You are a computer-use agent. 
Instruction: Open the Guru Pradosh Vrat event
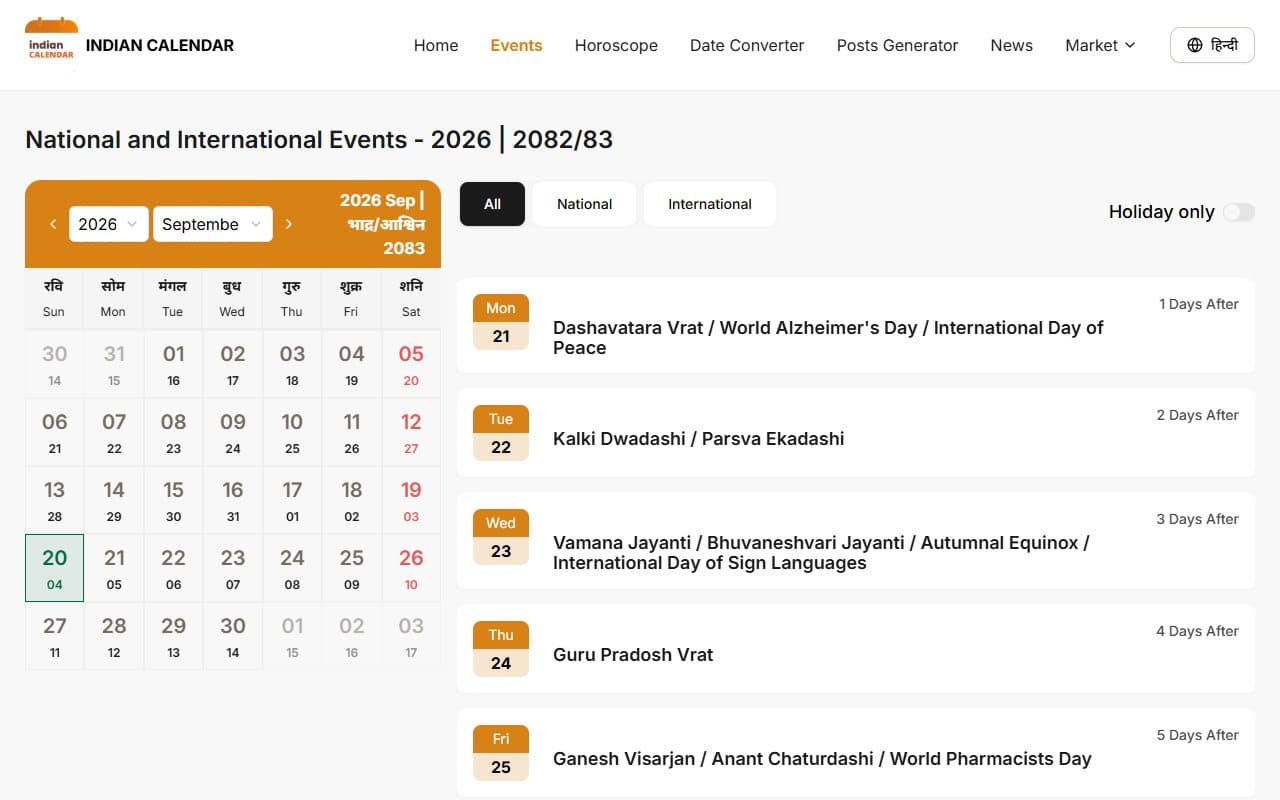(856, 648)
